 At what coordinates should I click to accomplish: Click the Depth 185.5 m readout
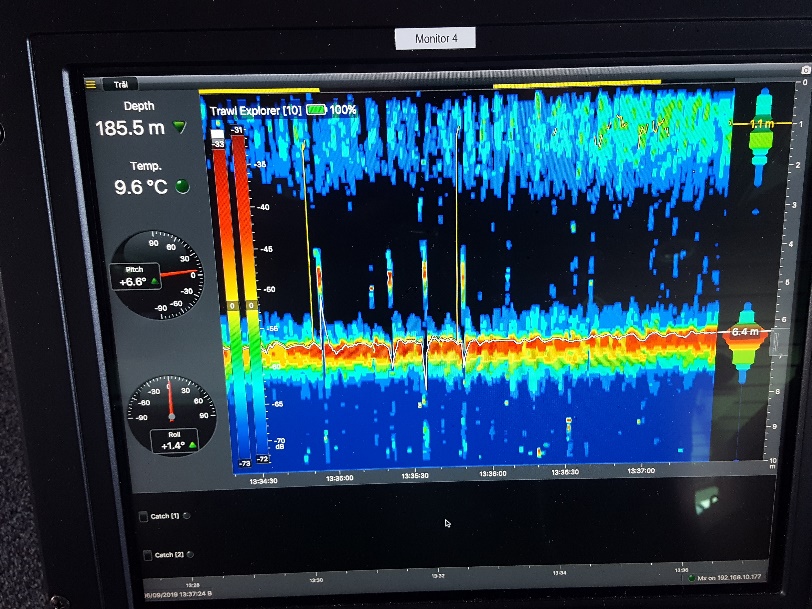[x=130, y=128]
